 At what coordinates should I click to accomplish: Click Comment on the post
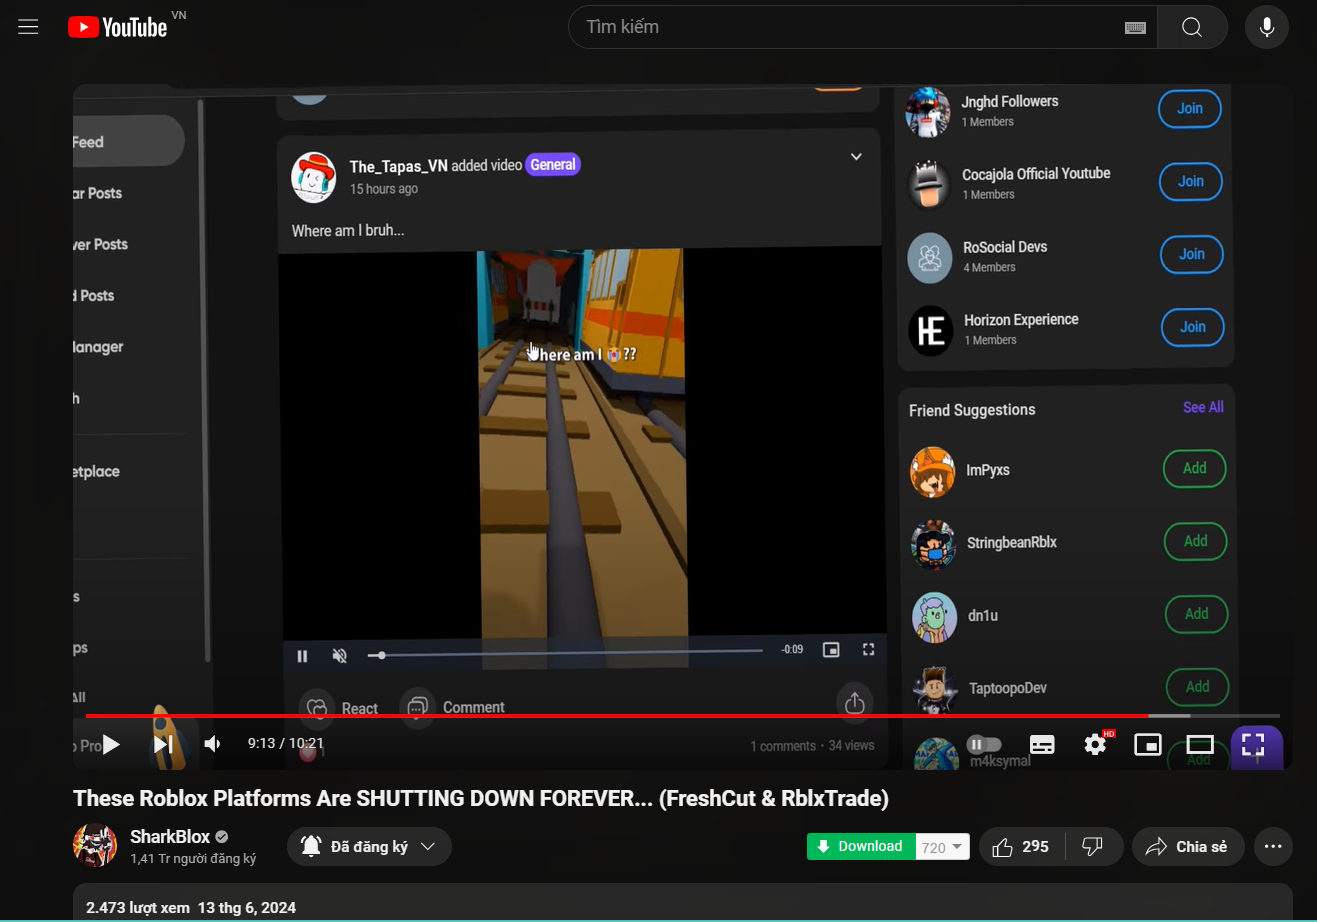(x=453, y=707)
